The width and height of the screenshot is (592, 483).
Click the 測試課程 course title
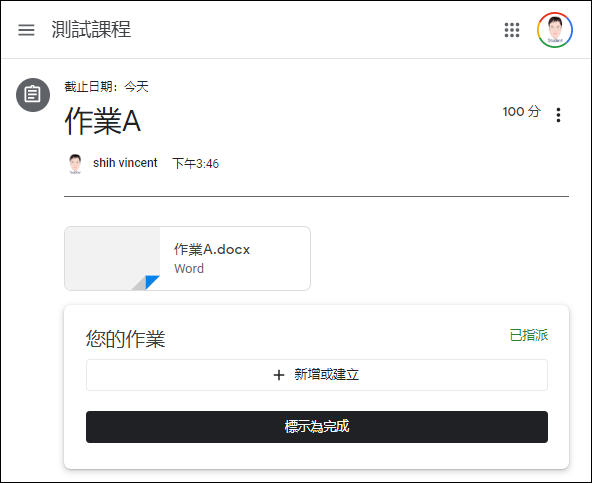point(91,29)
